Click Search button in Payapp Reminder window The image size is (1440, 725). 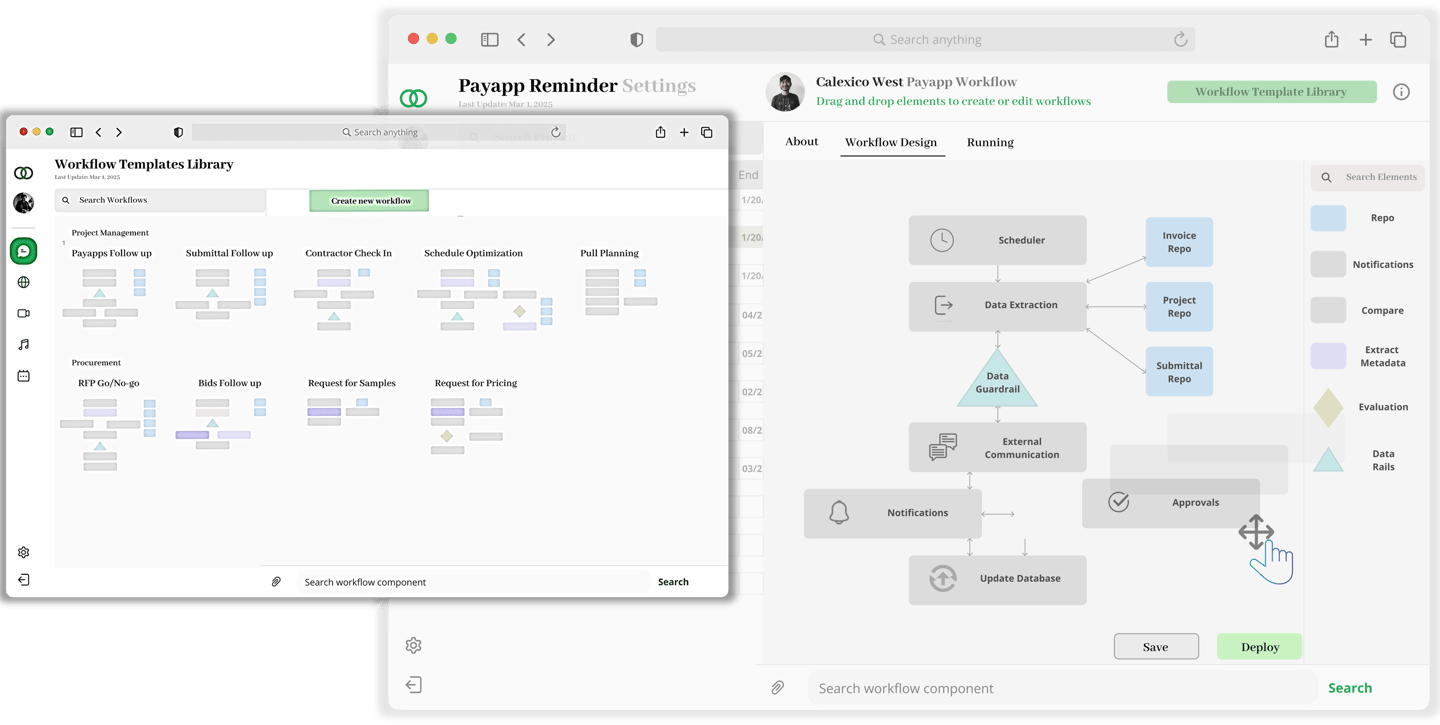coord(1350,688)
